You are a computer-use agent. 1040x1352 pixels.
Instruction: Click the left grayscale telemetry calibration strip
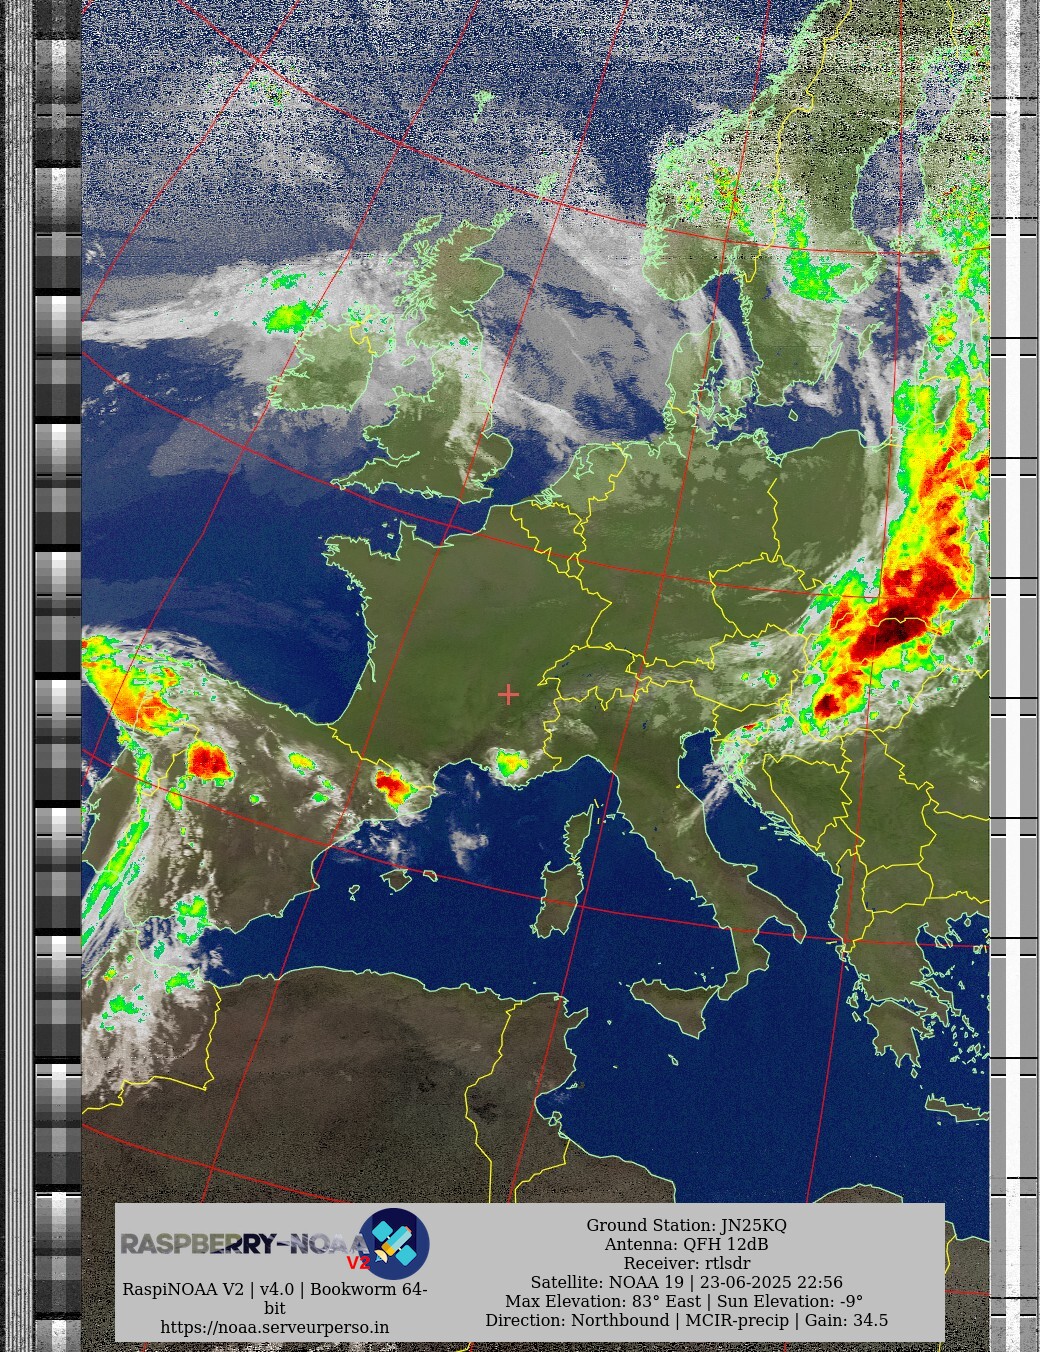[58, 676]
